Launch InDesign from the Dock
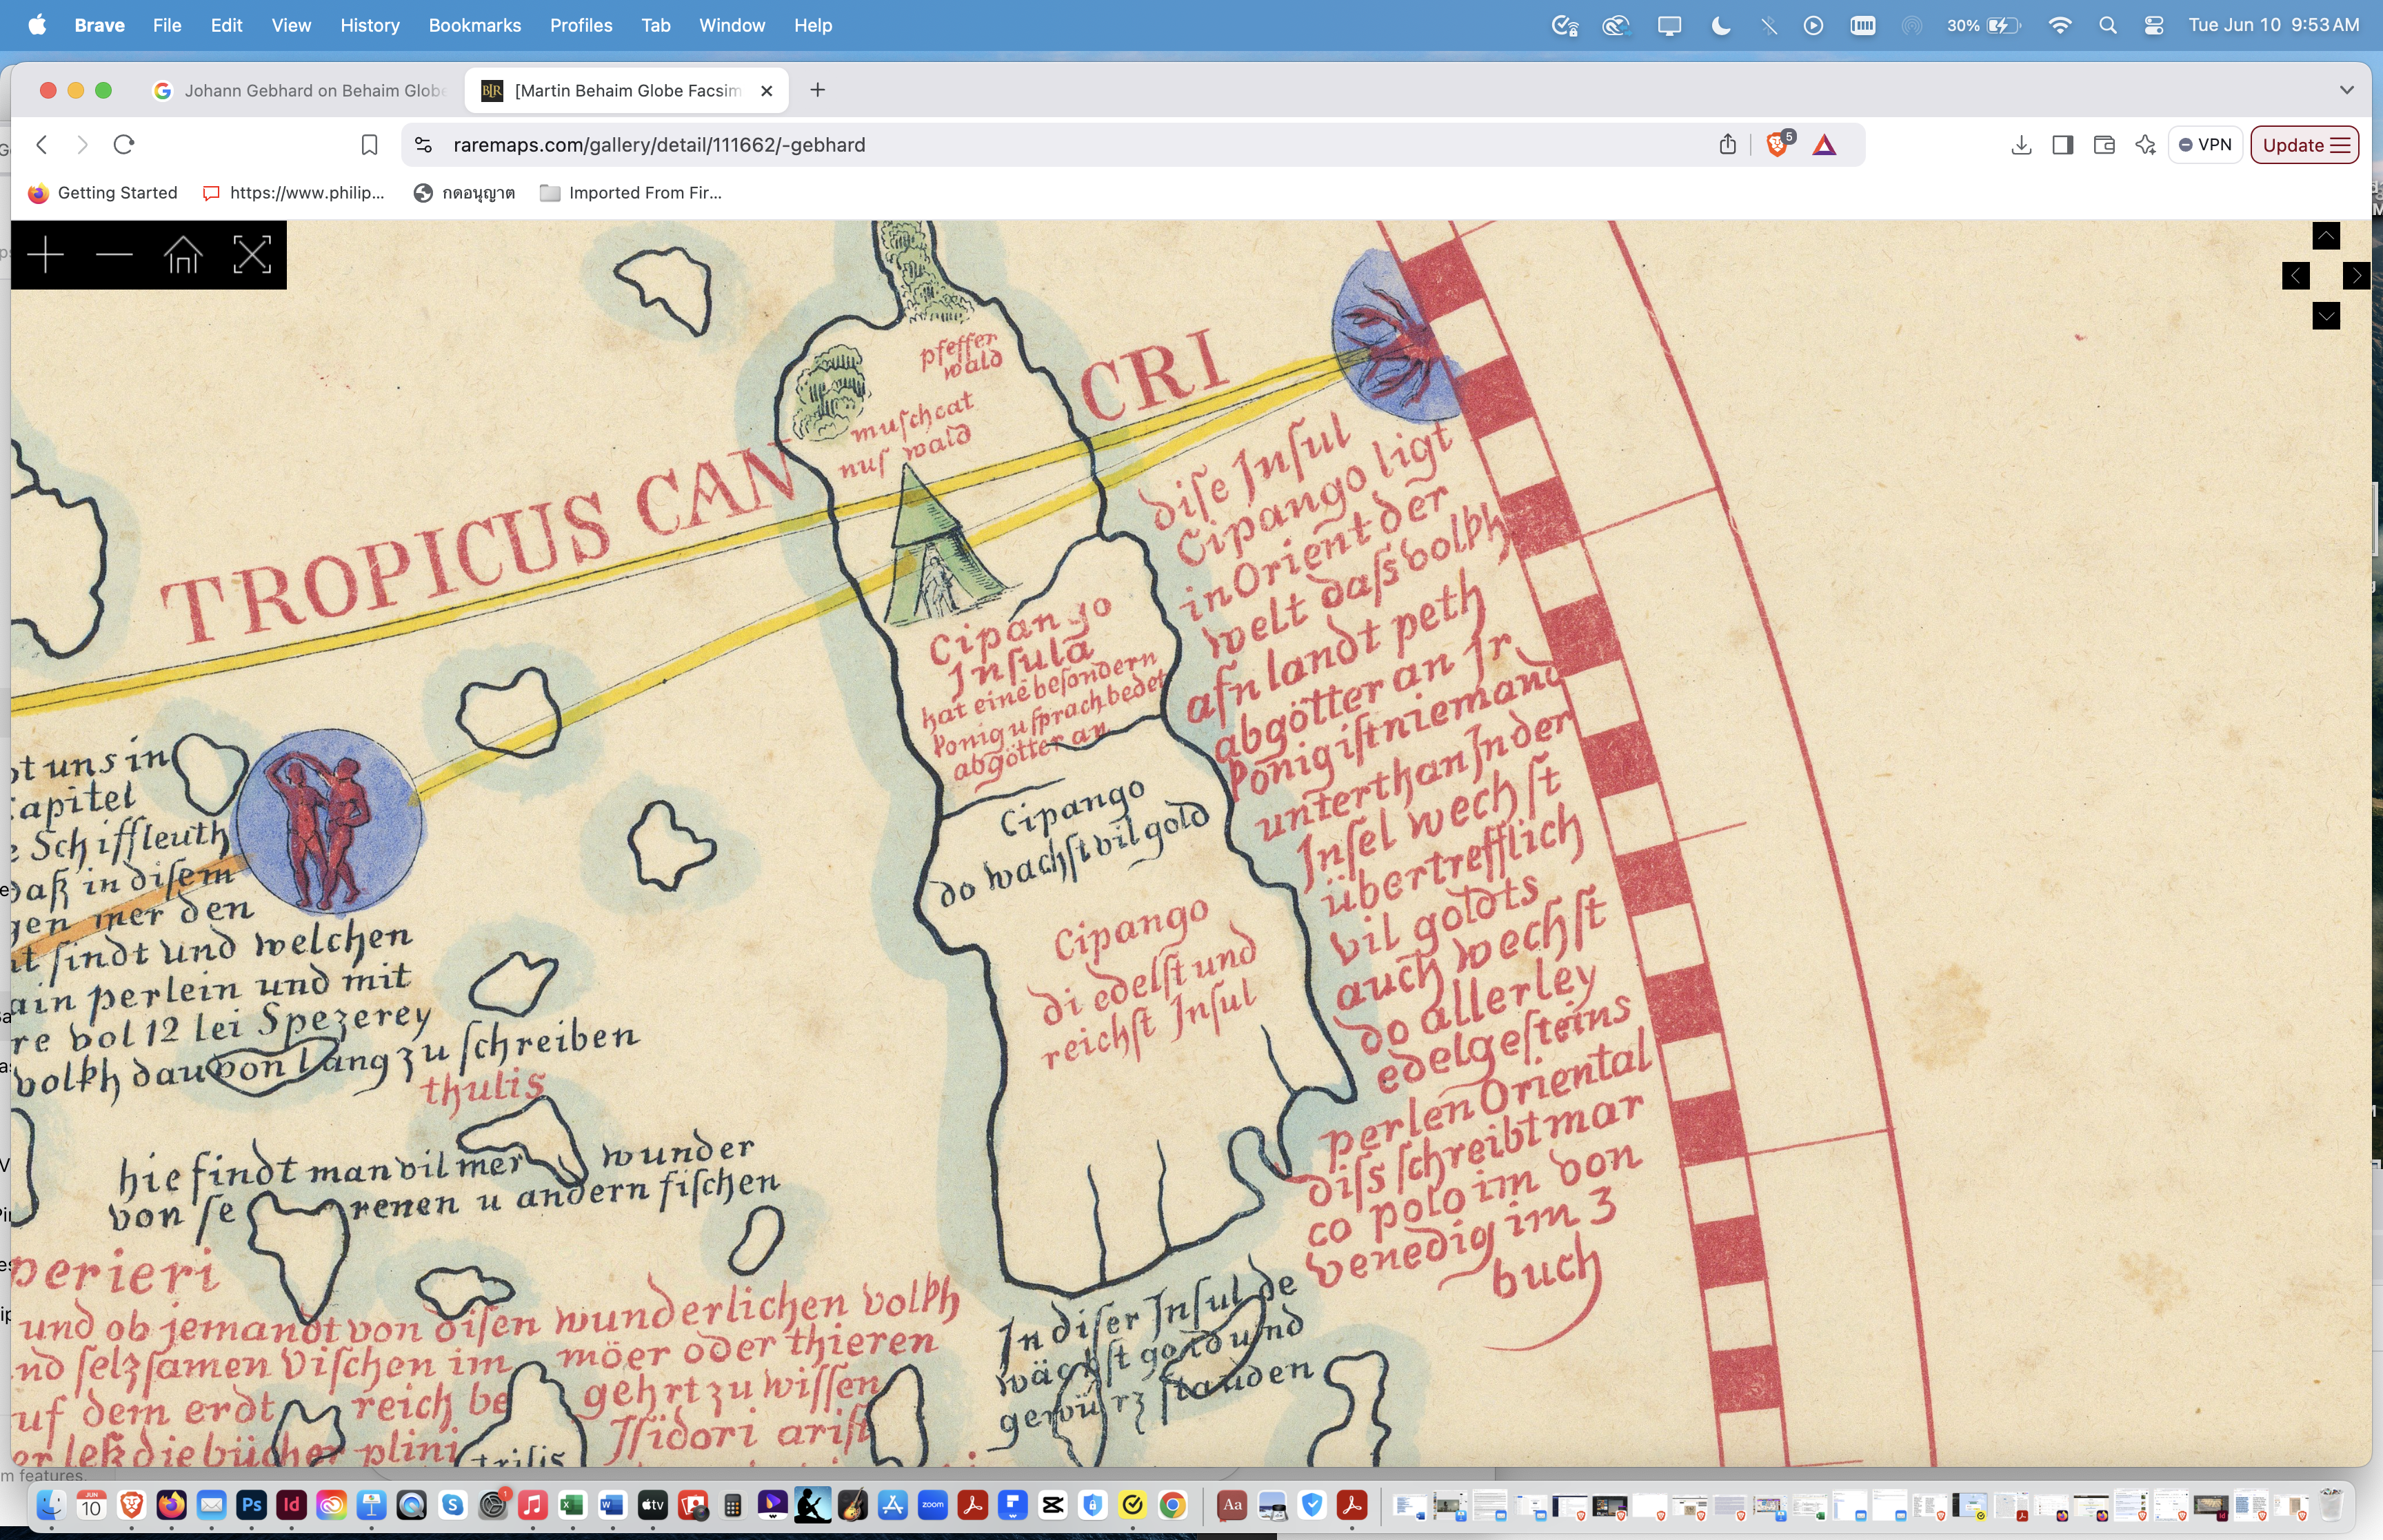 coord(291,1505)
